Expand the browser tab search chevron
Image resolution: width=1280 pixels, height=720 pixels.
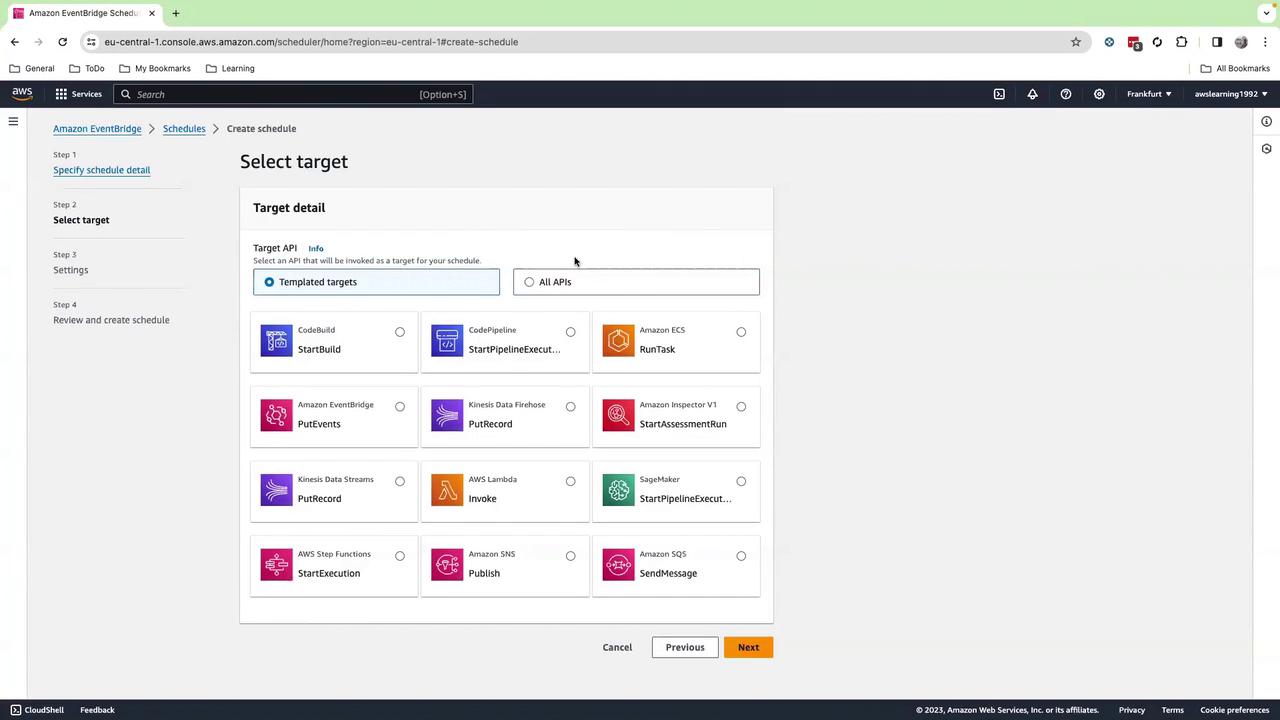[1266, 13]
